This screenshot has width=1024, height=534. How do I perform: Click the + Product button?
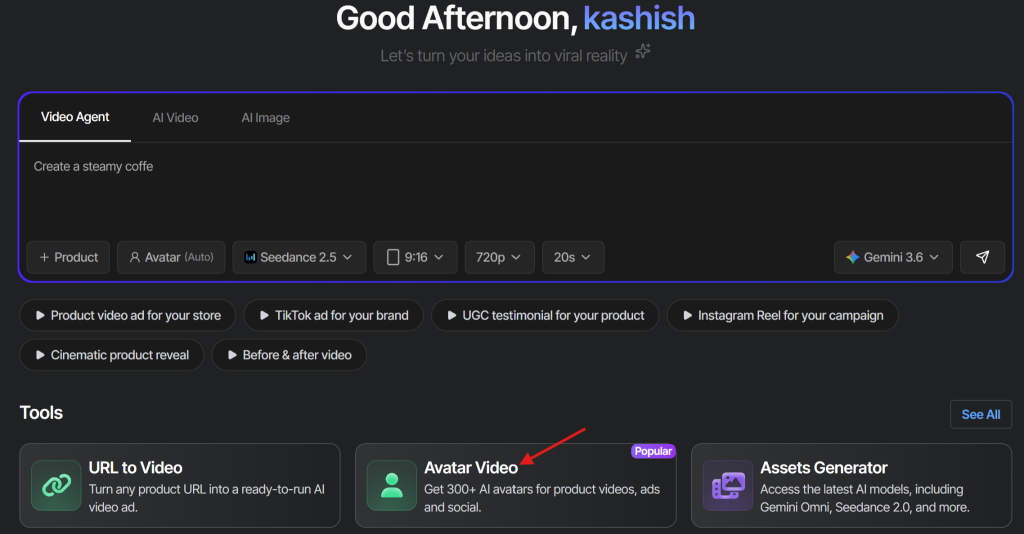(x=69, y=257)
